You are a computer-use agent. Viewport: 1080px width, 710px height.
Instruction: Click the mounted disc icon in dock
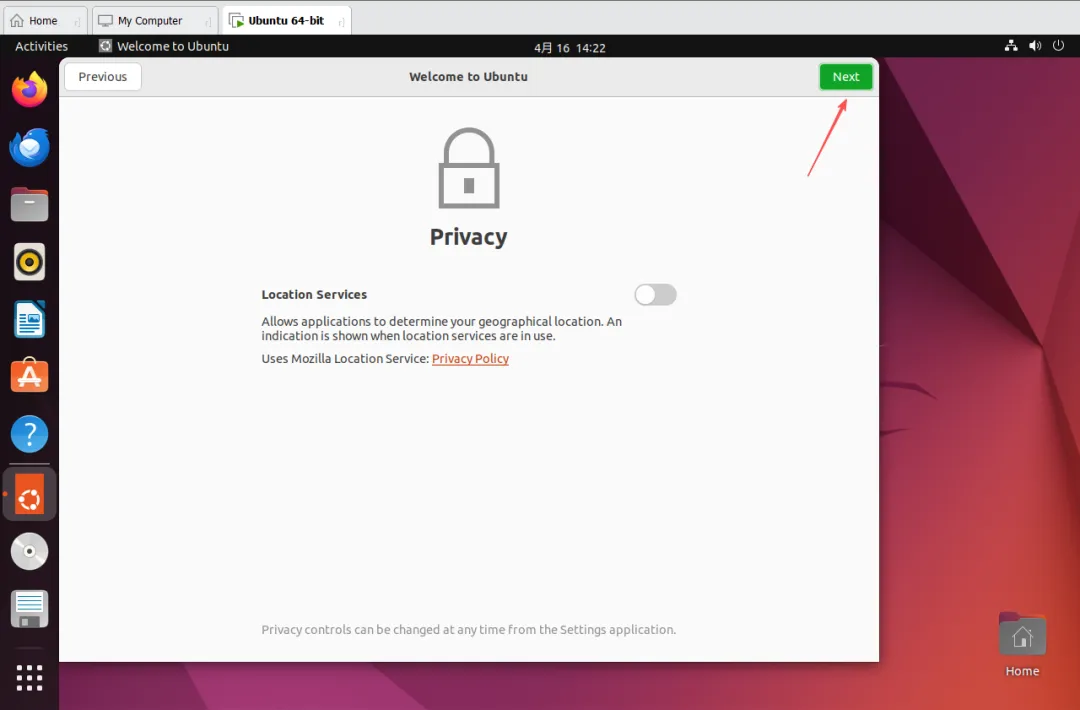30,551
